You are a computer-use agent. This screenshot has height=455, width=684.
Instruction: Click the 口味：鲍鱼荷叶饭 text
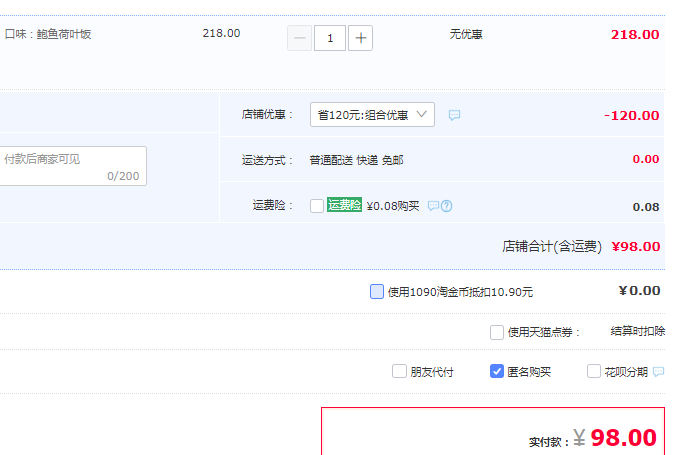point(48,34)
